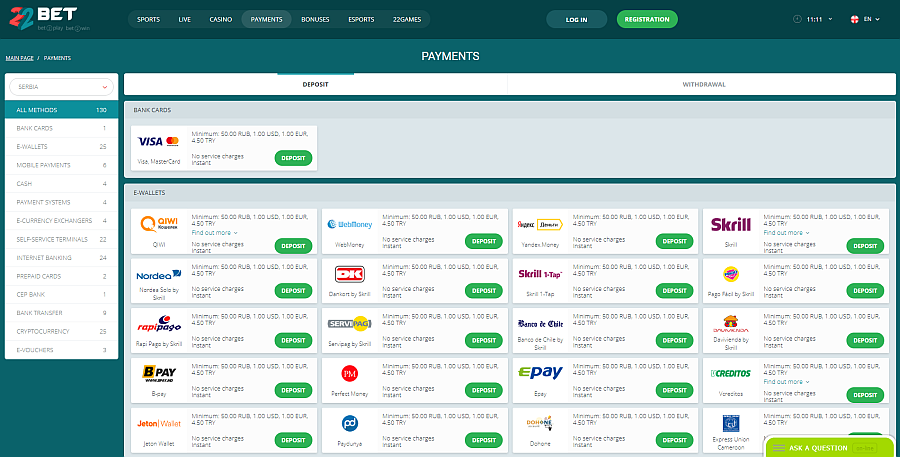Screen dimensions: 900x457
Task: Open the 22Games section
Action: [x=407, y=19]
